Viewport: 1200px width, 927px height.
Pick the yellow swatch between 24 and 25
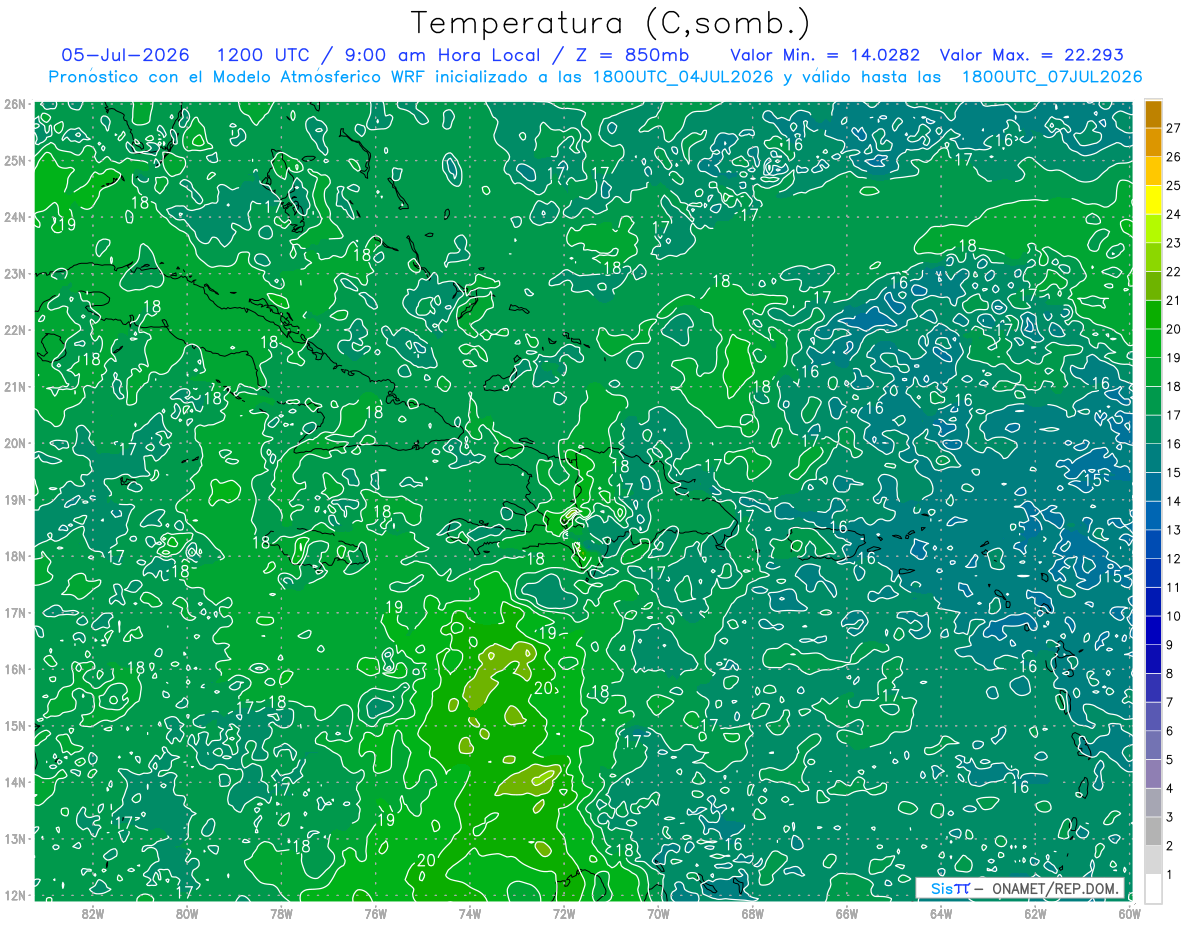point(1153,200)
